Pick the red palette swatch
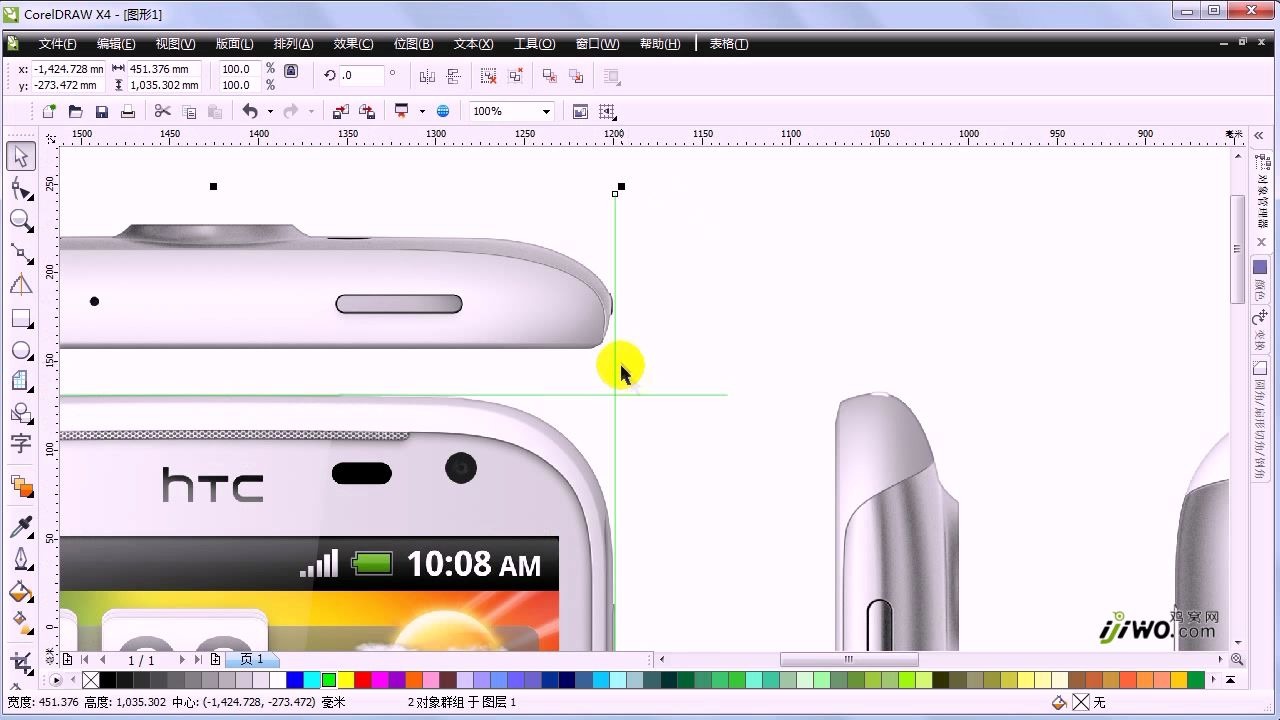 pos(362,680)
